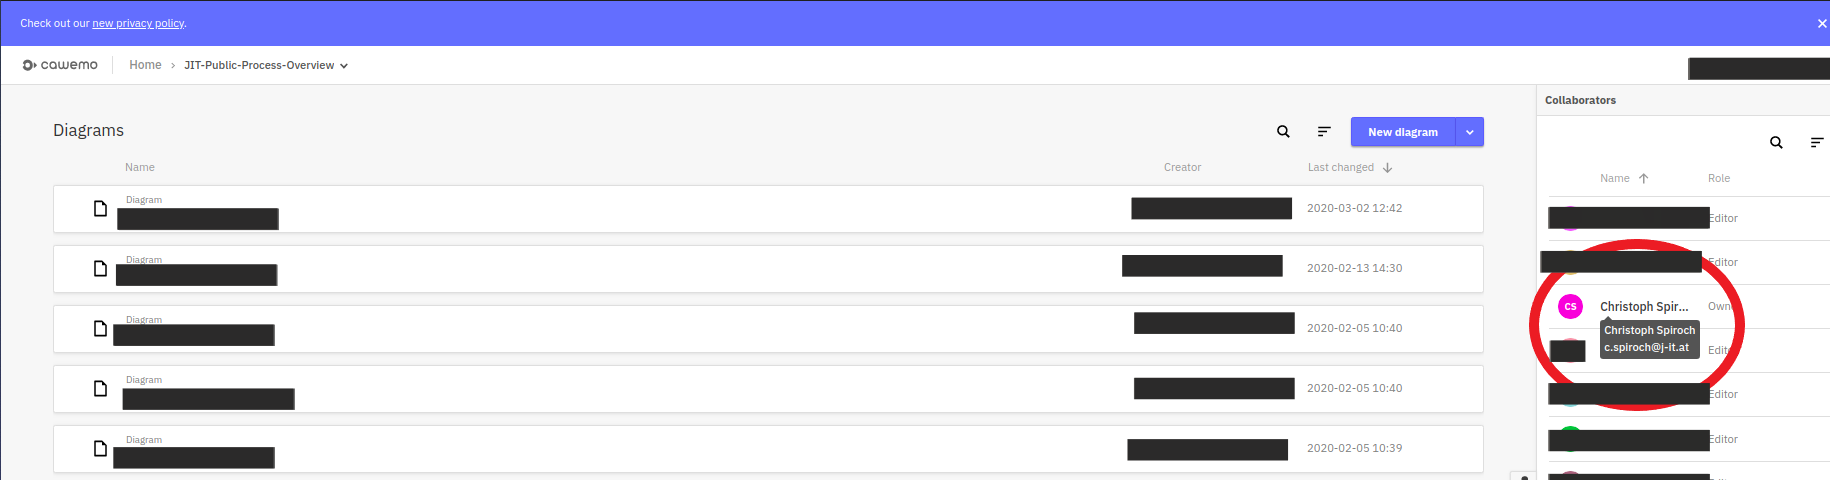This screenshot has width=1830, height=480.
Task: Sort diagrams by Creator column header
Action: [1182, 168]
